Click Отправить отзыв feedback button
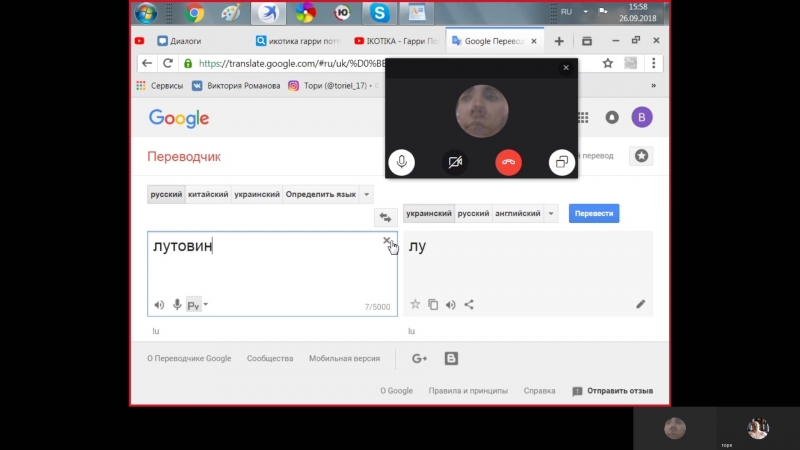Viewport: 800px width, 450px height. (x=613, y=391)
